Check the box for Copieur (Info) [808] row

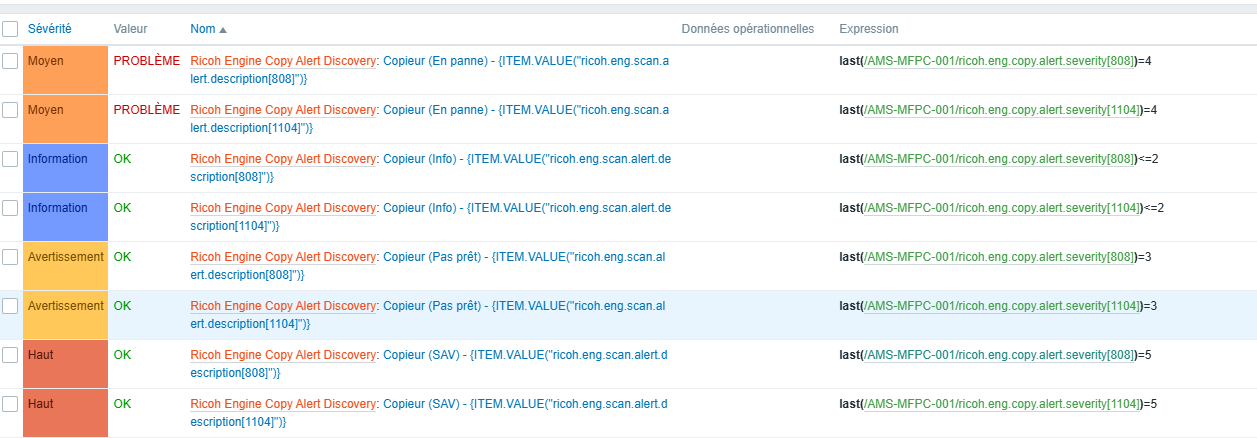point(10,159)
